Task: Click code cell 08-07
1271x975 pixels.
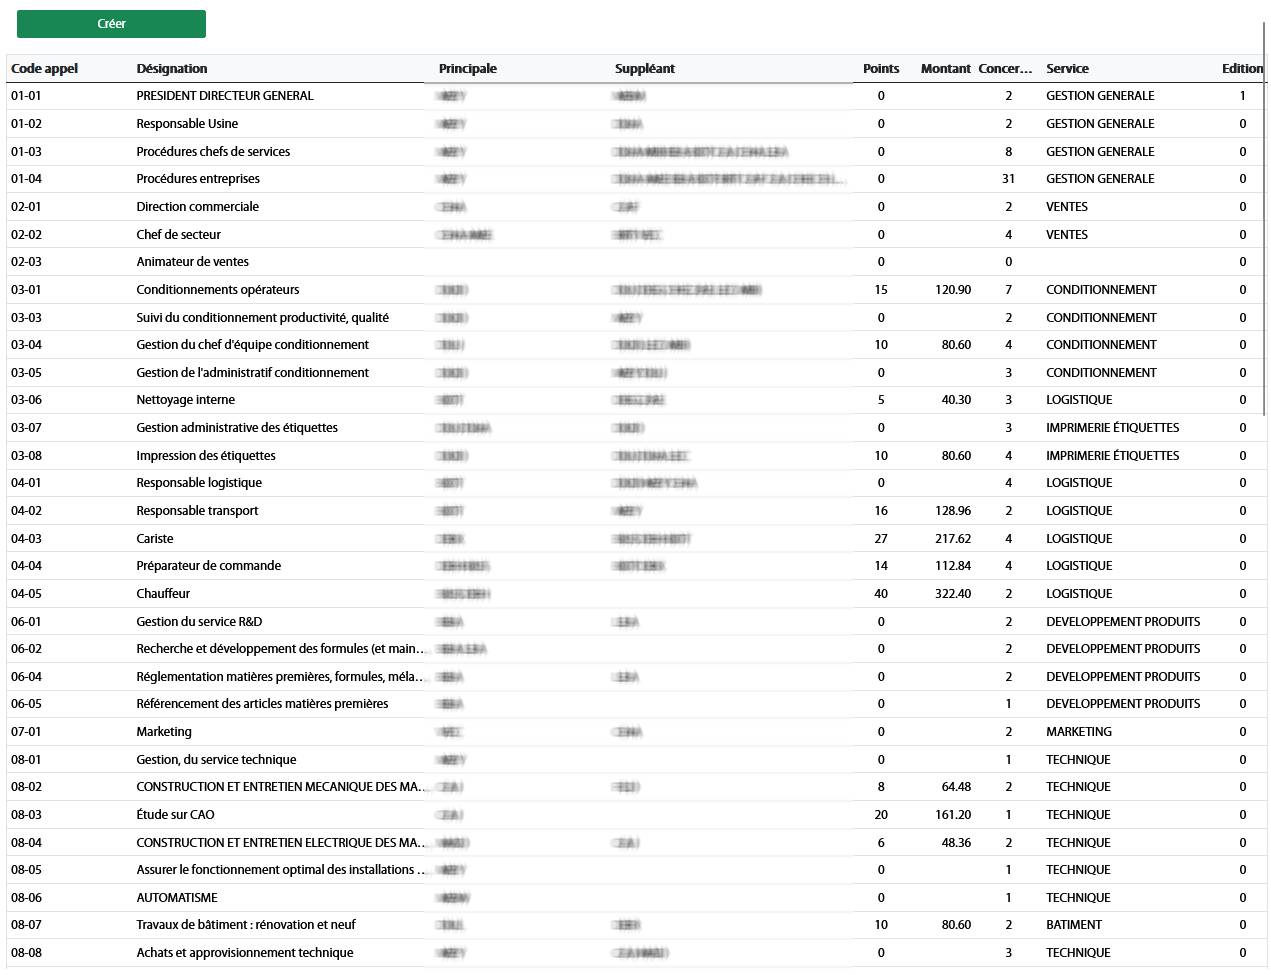Action: (x=26, y=925)
